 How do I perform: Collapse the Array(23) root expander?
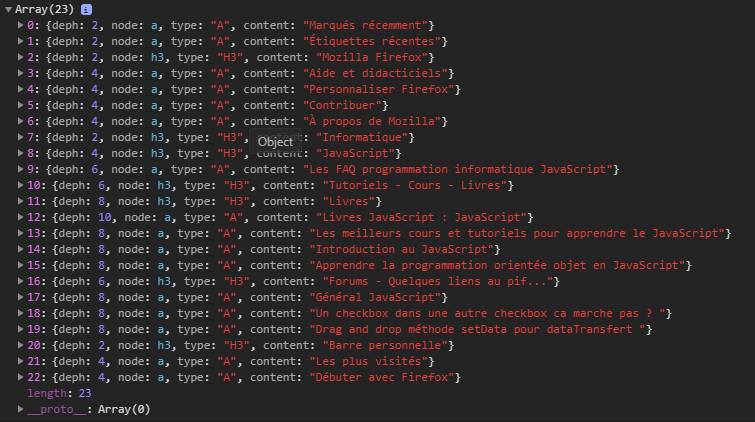(8, 9)
